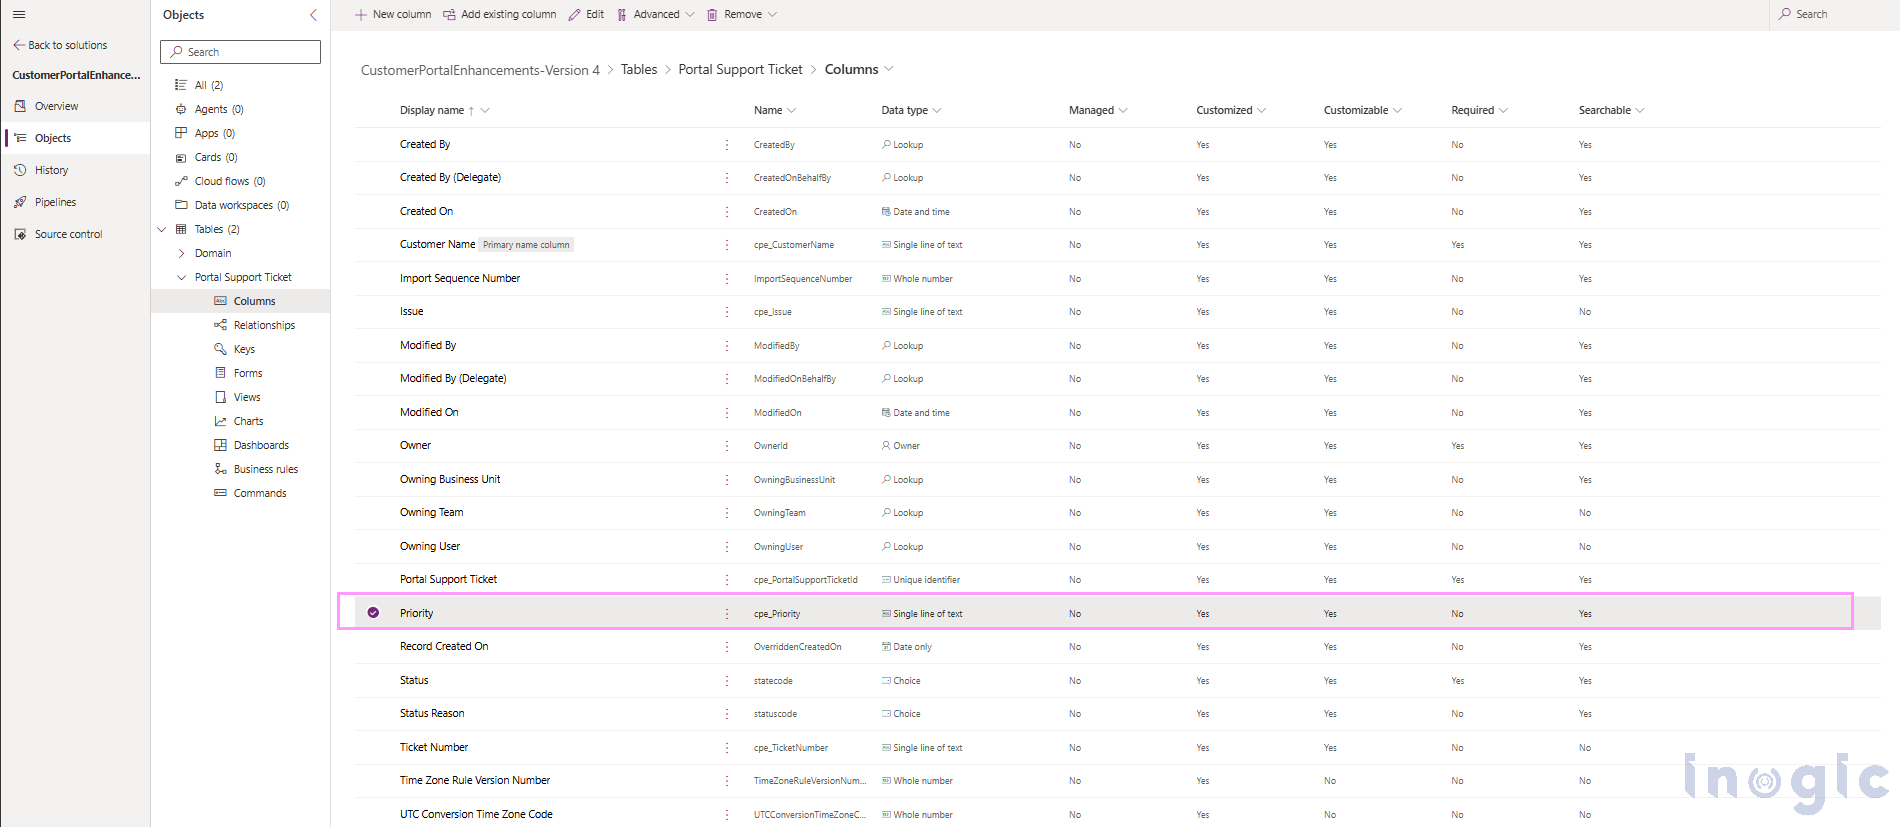
Task: Select Apps (0) tree item
Action: point(215,133)
